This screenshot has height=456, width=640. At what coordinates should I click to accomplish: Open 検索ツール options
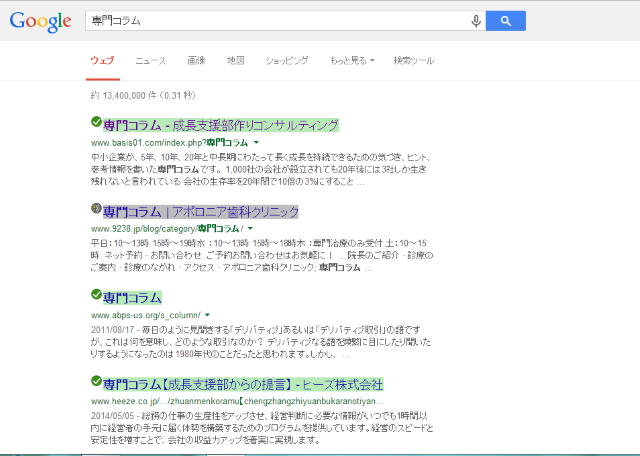pos(413,60)
